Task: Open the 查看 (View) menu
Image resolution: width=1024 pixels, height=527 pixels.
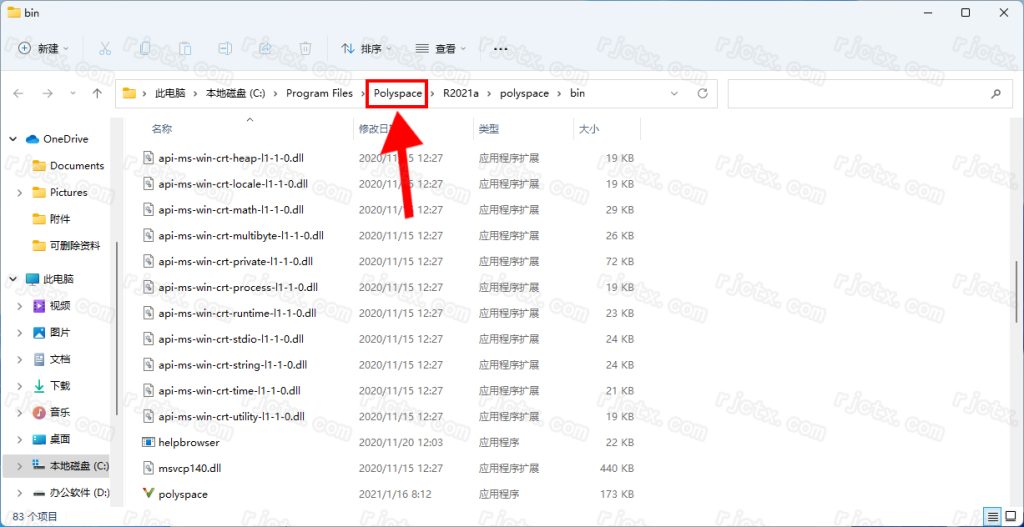Action: pyautogui.click(x=440, y=48)
